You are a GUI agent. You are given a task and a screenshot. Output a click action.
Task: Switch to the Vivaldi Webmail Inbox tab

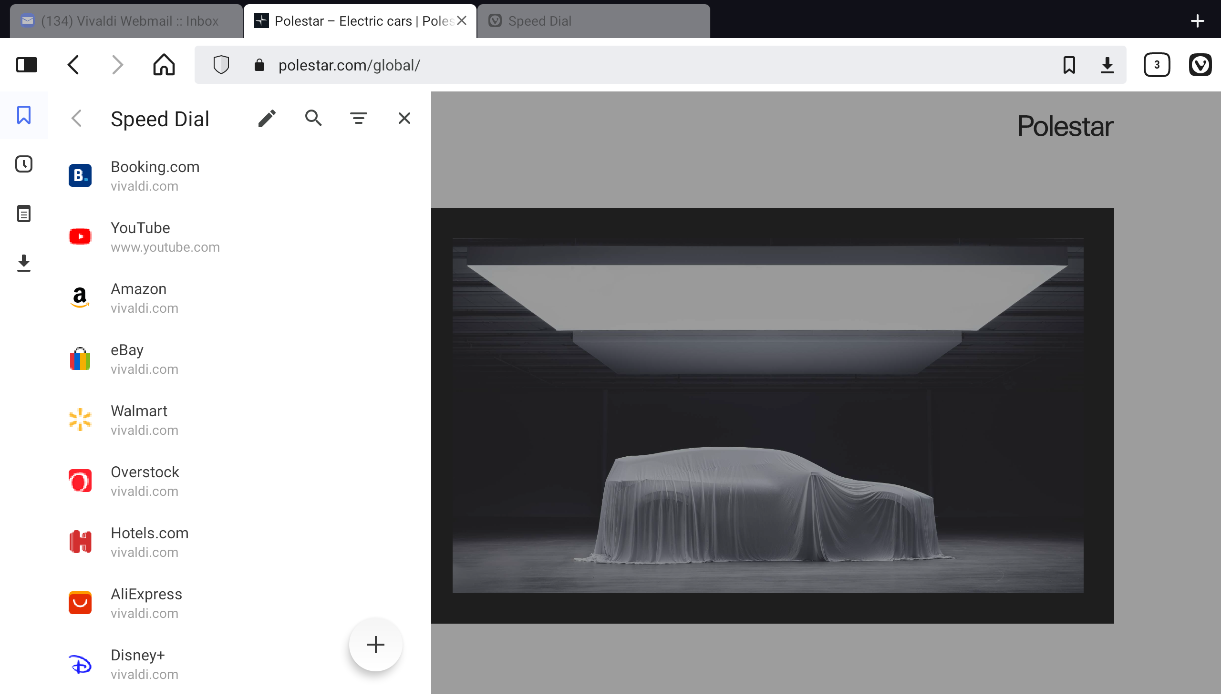[x=128, y=21]
